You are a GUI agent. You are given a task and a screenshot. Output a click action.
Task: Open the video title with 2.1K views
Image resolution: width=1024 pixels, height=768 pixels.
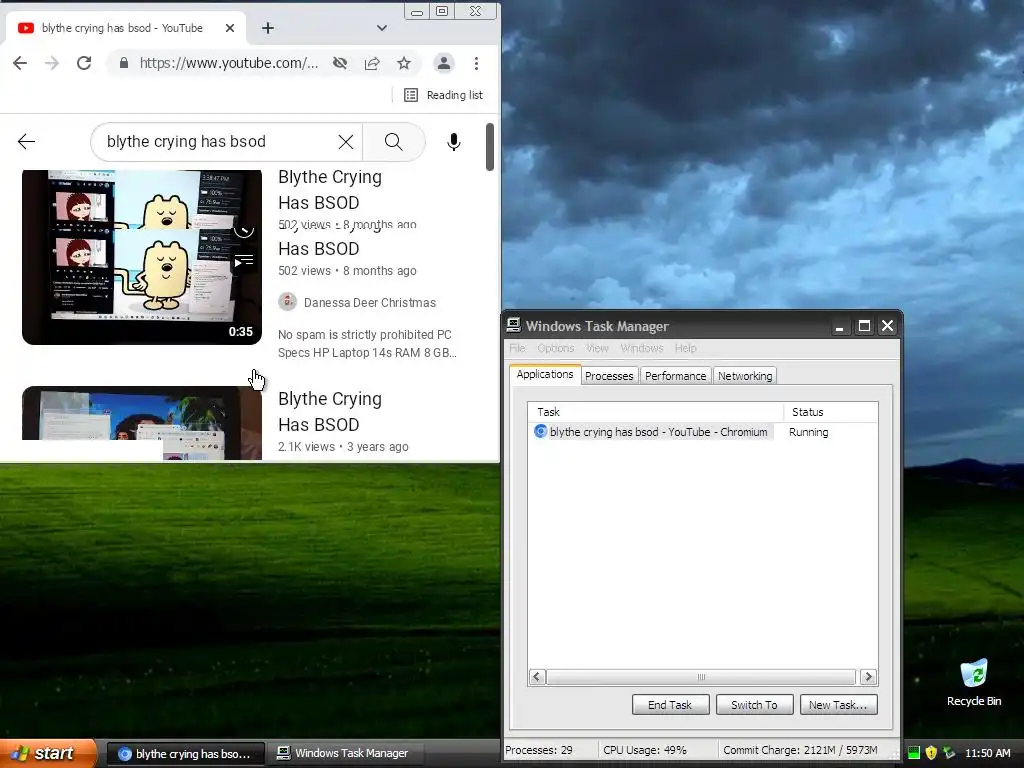tap(330, 411)
